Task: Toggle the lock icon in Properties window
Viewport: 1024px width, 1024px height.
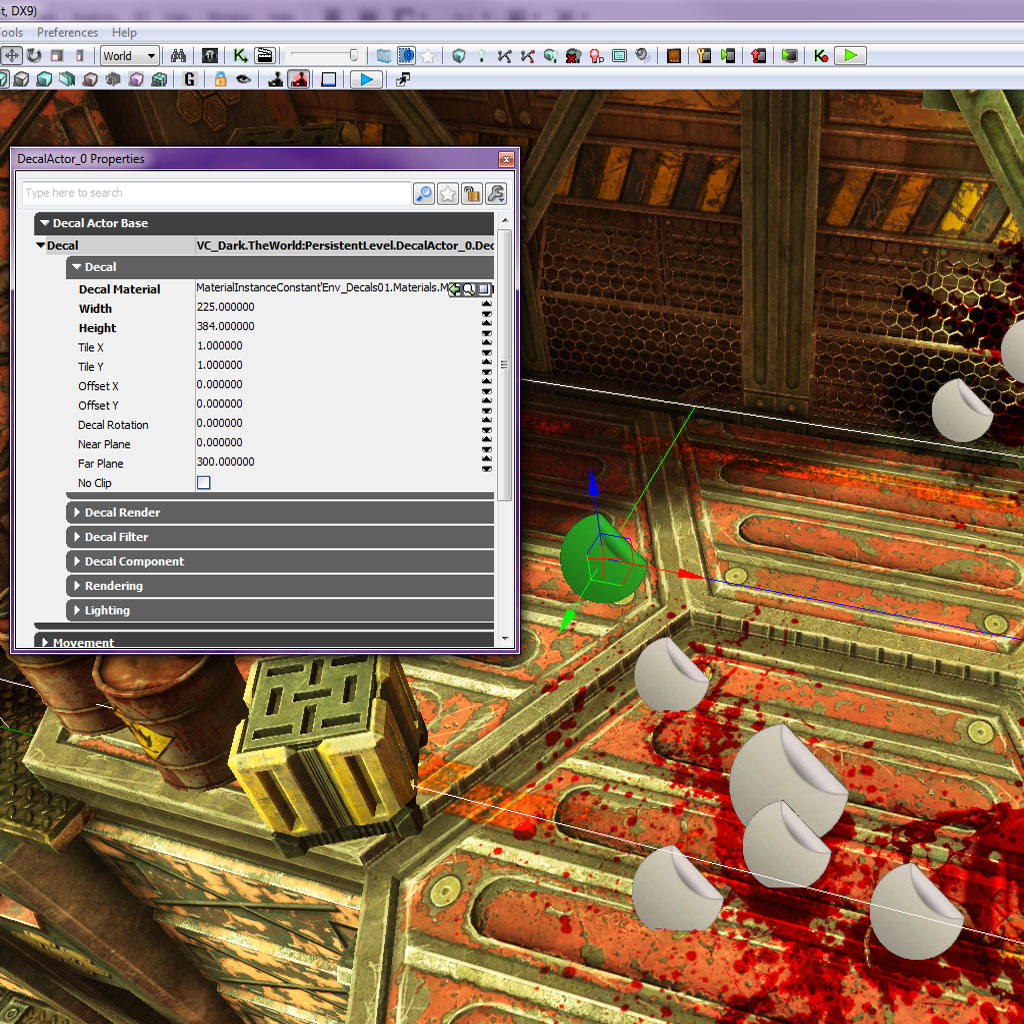Action: click(472, 193)
